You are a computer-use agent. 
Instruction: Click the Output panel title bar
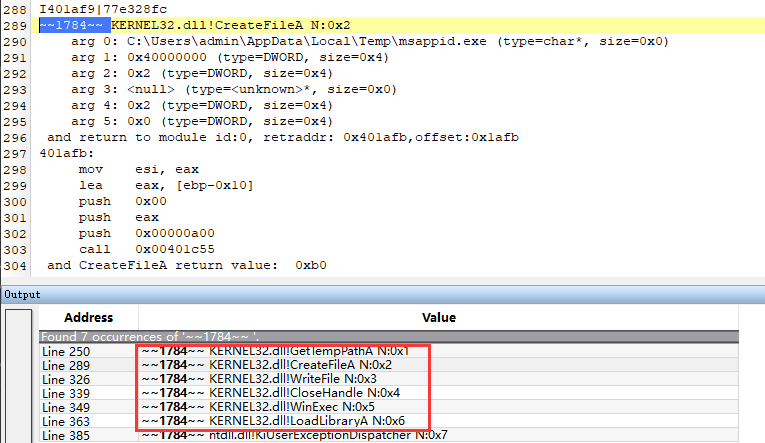coord(382,295)
